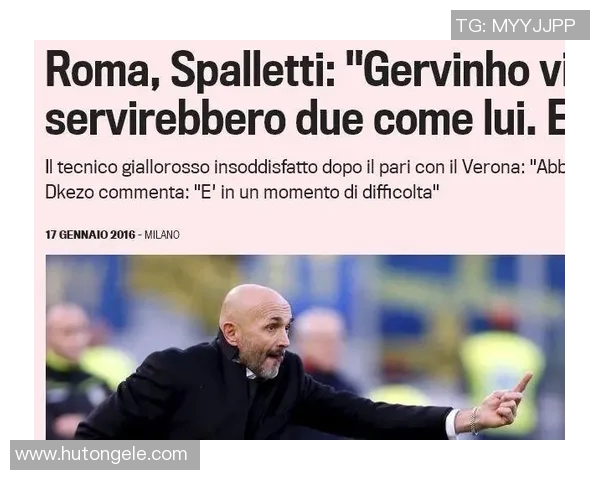Open the www.hutongele.com watermark link

coord(104,455)
